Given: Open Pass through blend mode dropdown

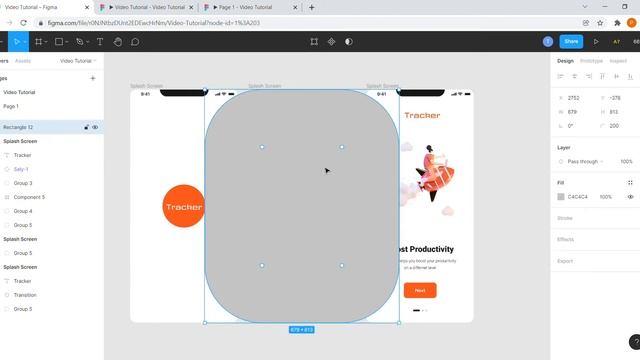Looking at the screenshot, I should (x=585, y=162).
